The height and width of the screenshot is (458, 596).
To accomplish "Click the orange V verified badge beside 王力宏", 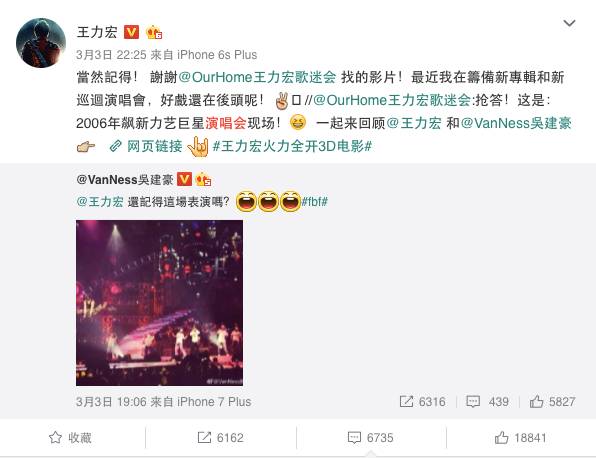I will [132, 32].
